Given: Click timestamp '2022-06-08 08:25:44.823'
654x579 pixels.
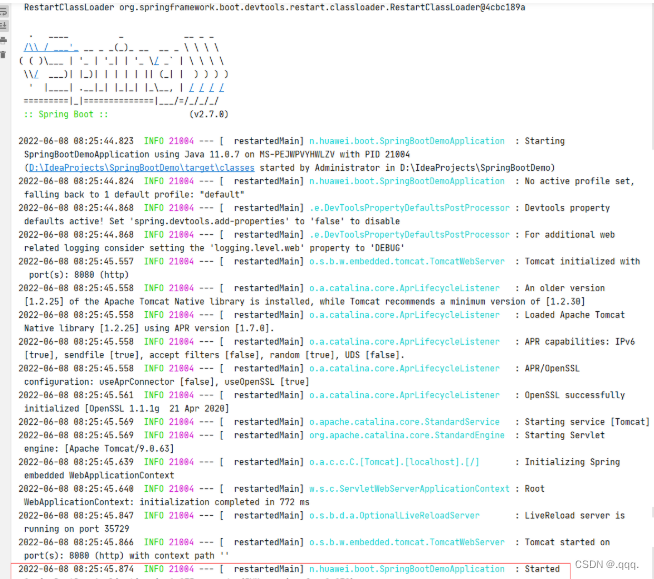Looking at the screenshot, I should (76, 141).
